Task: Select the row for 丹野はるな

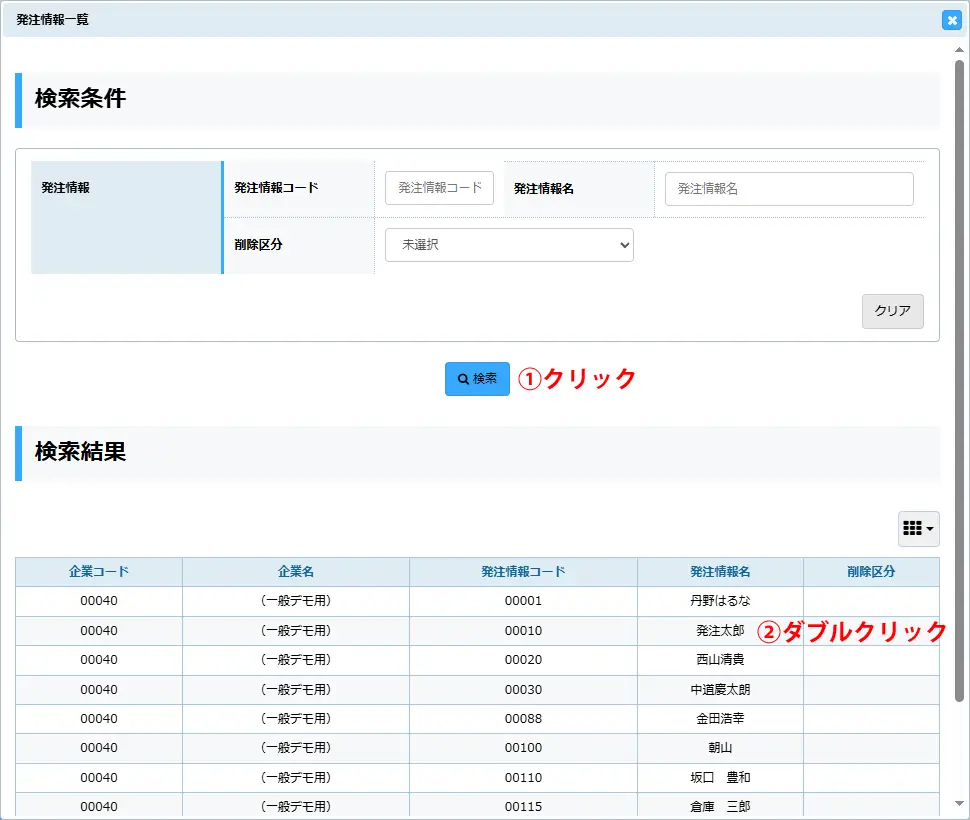Action: (720, 601)
